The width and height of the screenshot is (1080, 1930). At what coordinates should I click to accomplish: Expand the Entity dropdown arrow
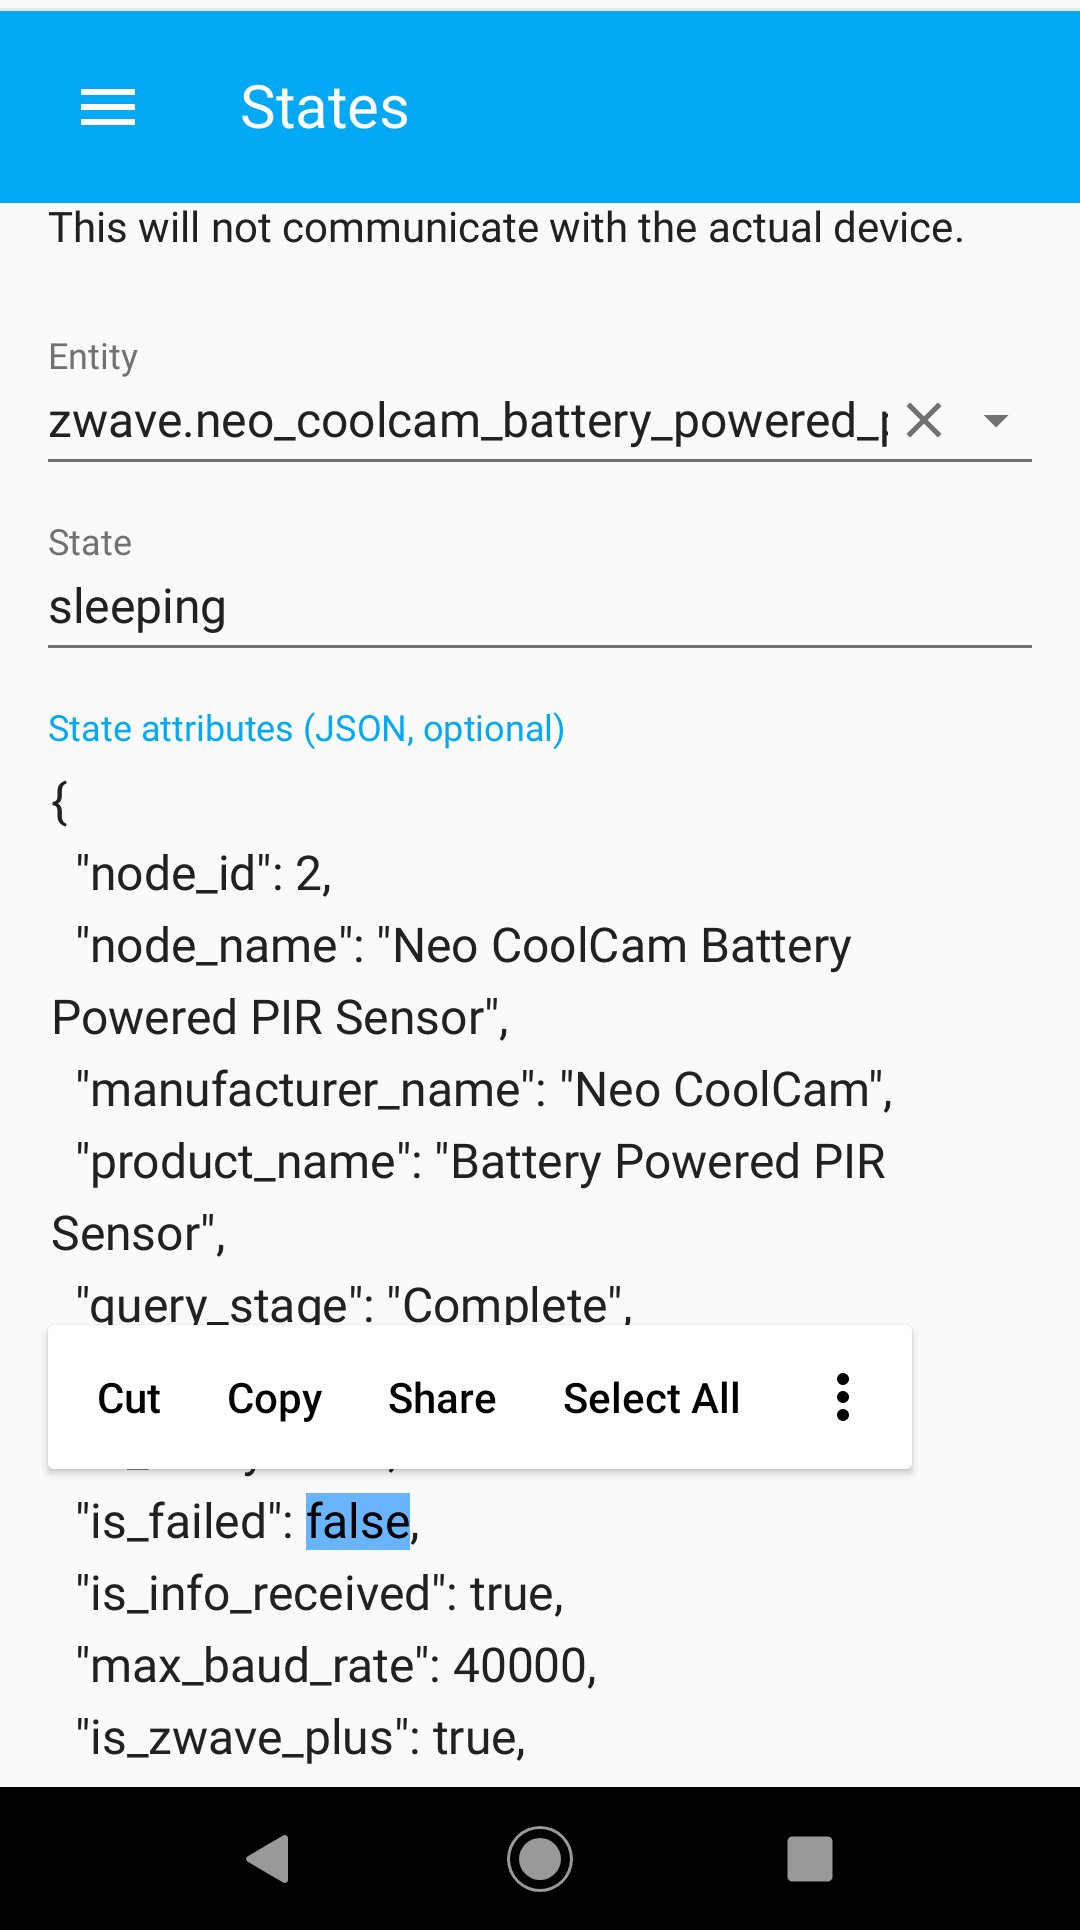996,421
